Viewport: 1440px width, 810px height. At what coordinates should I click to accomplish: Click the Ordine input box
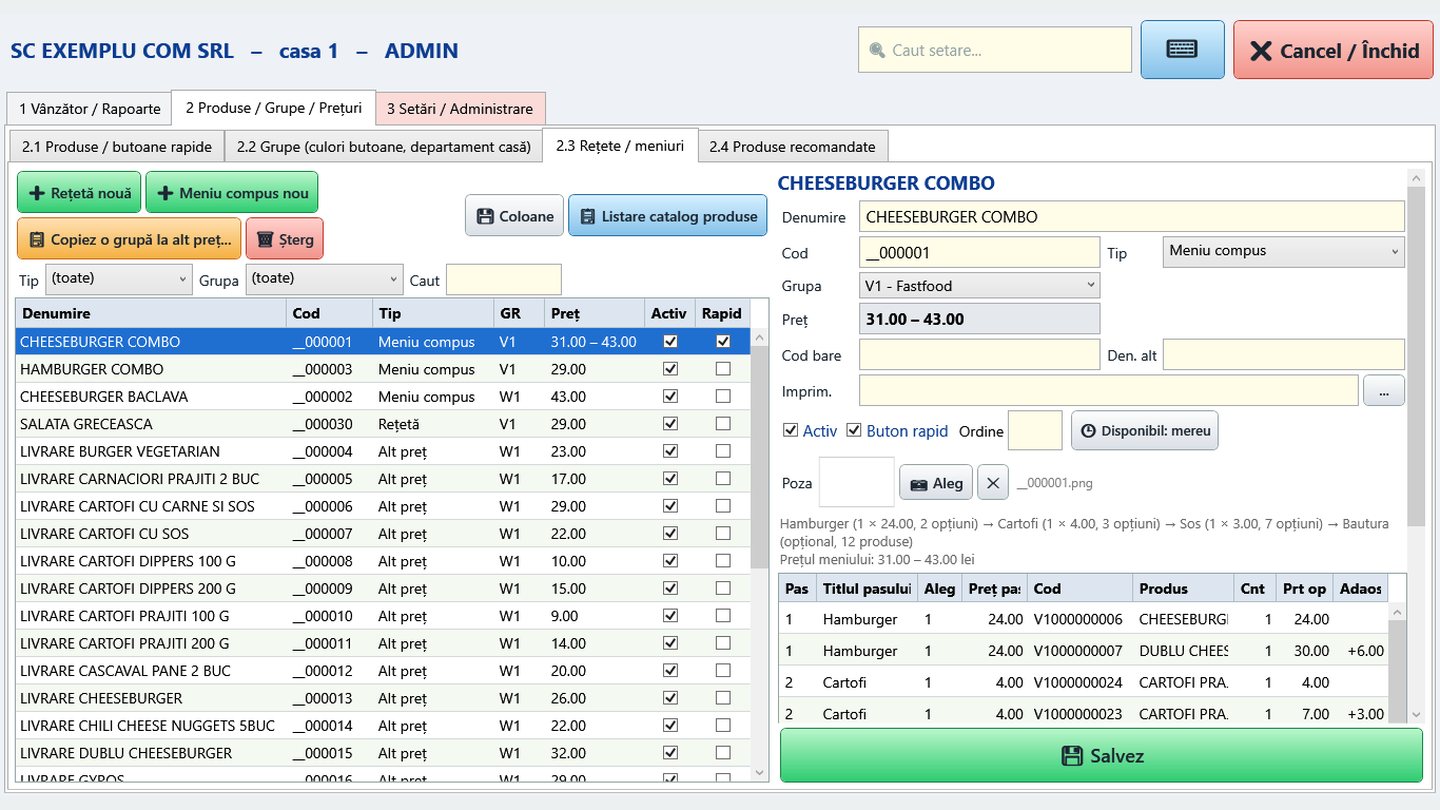1035,431
